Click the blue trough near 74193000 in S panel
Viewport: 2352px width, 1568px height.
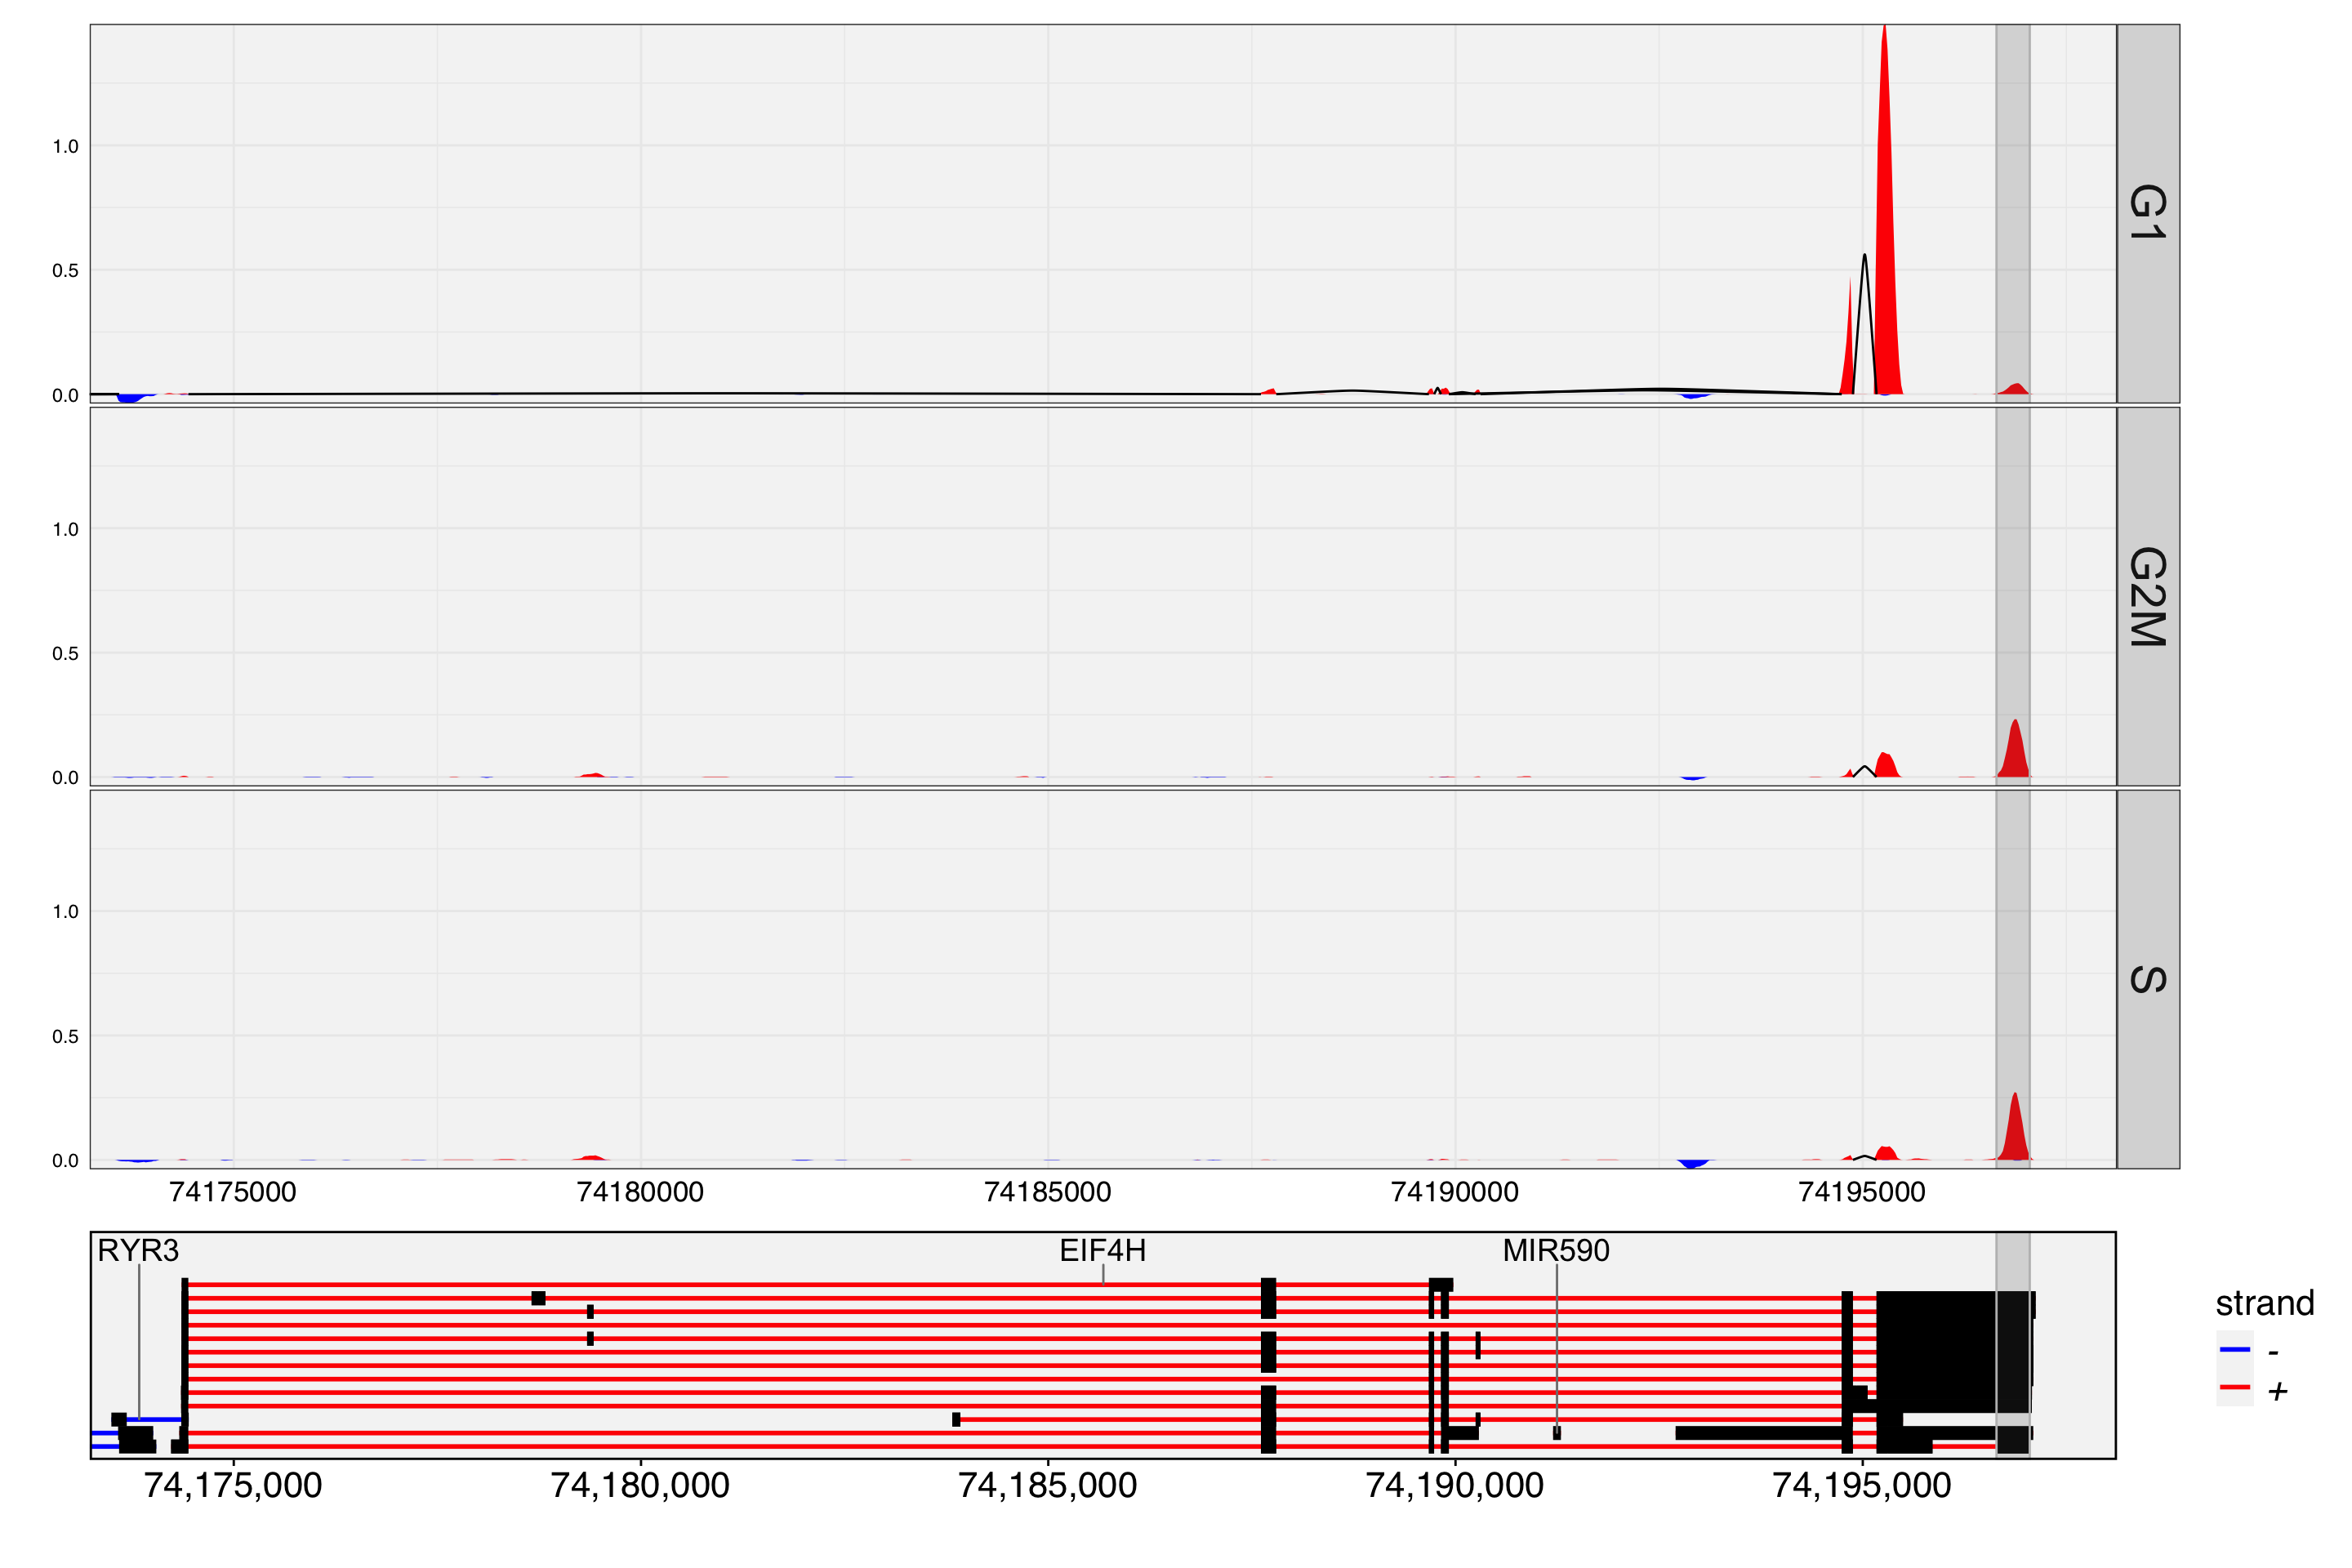point(1693,1164)
